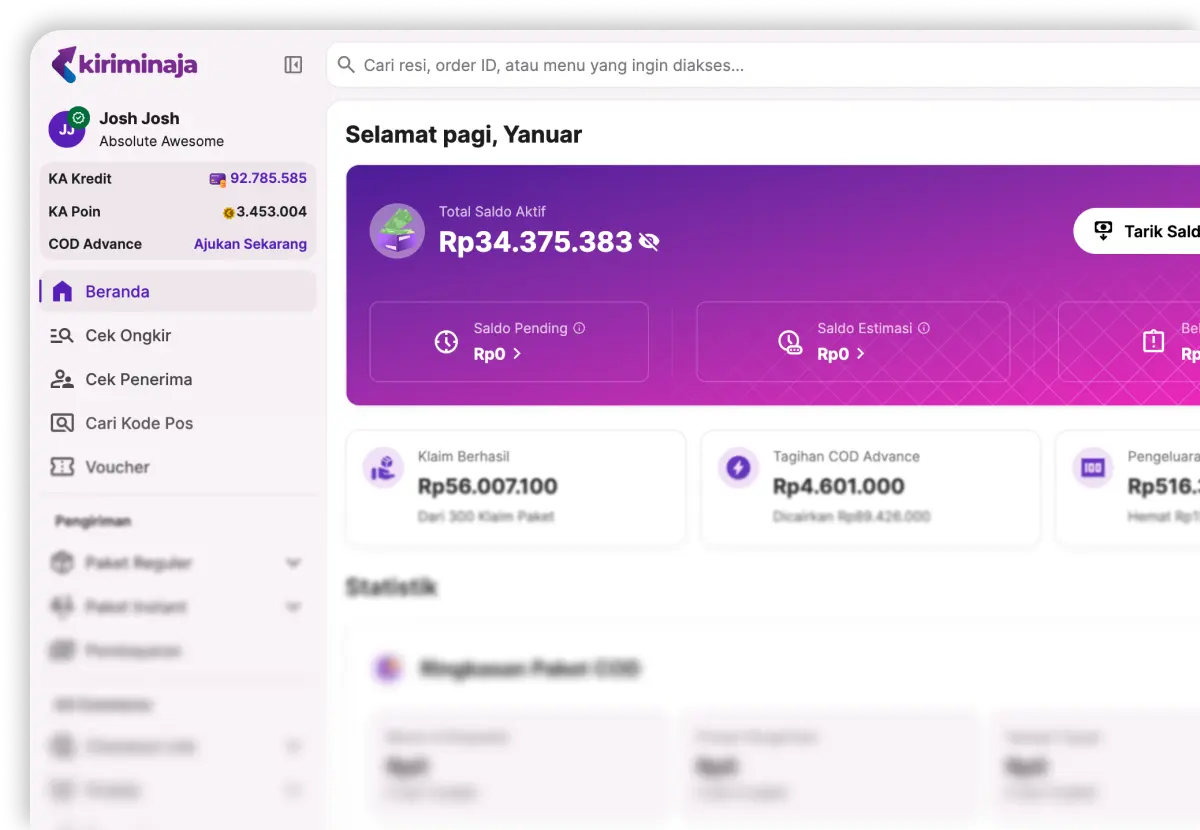Click the KA Poin value 3.453.004

272,212
